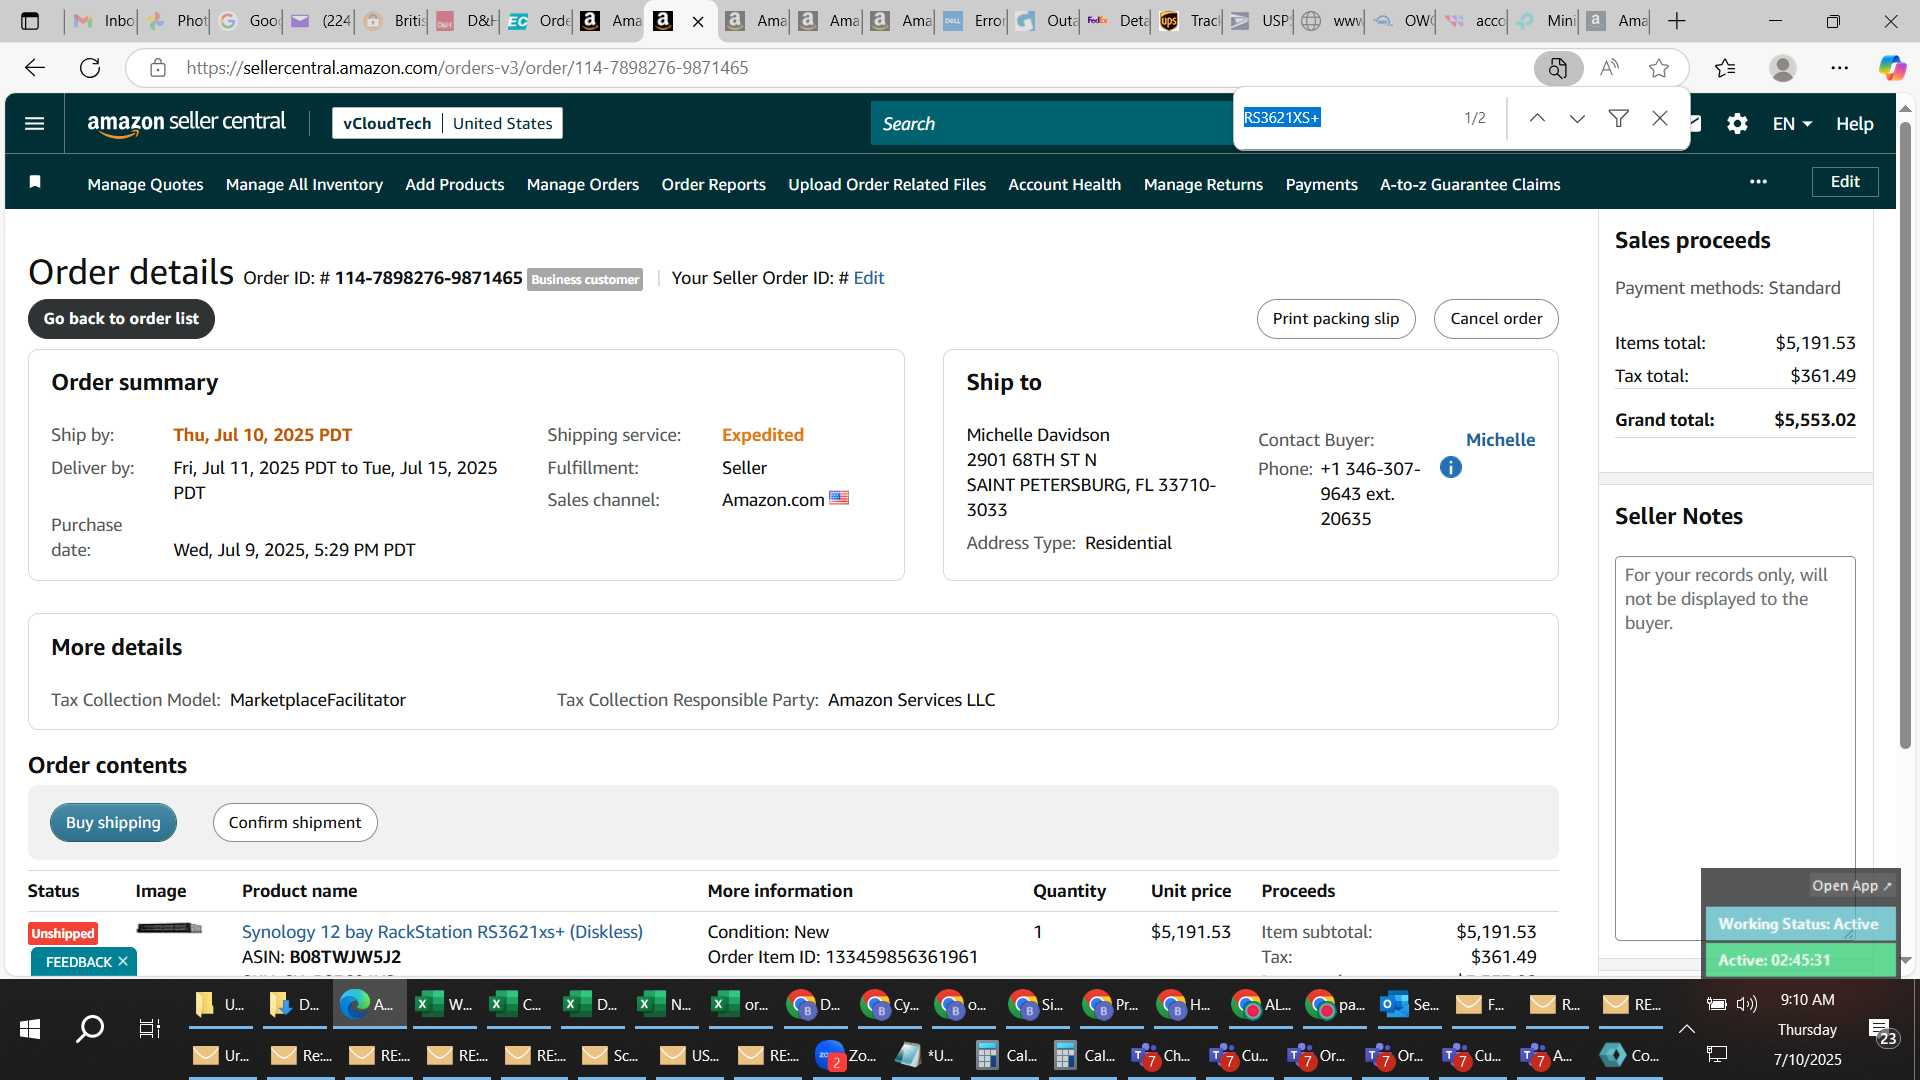This screenshot has width=1920, height=1080.
Task: Click the Seller Notes text area
Action: pyautogui.click(x=1734, y=748)
